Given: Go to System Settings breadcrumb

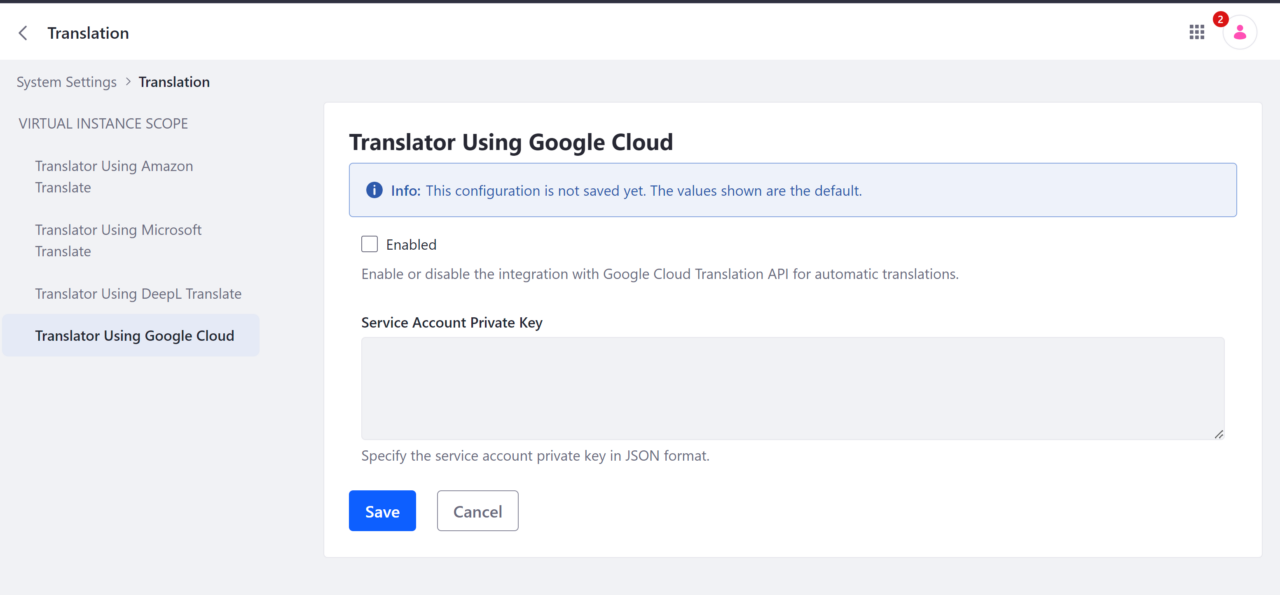Looking at the screenshot, I should click(66, 82).
